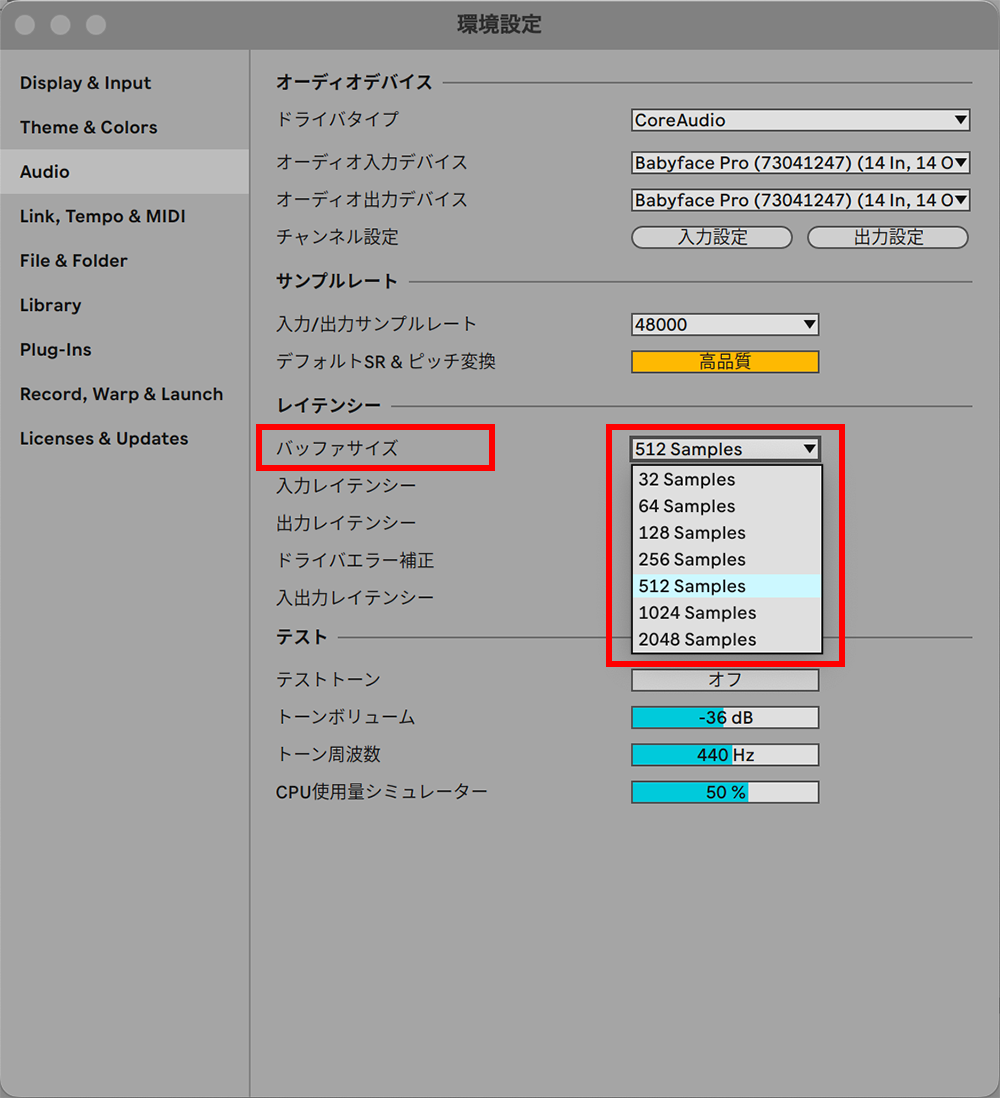Click the tone volume -36 dB slider
1000x1098 pixels.
click(725, 718)
